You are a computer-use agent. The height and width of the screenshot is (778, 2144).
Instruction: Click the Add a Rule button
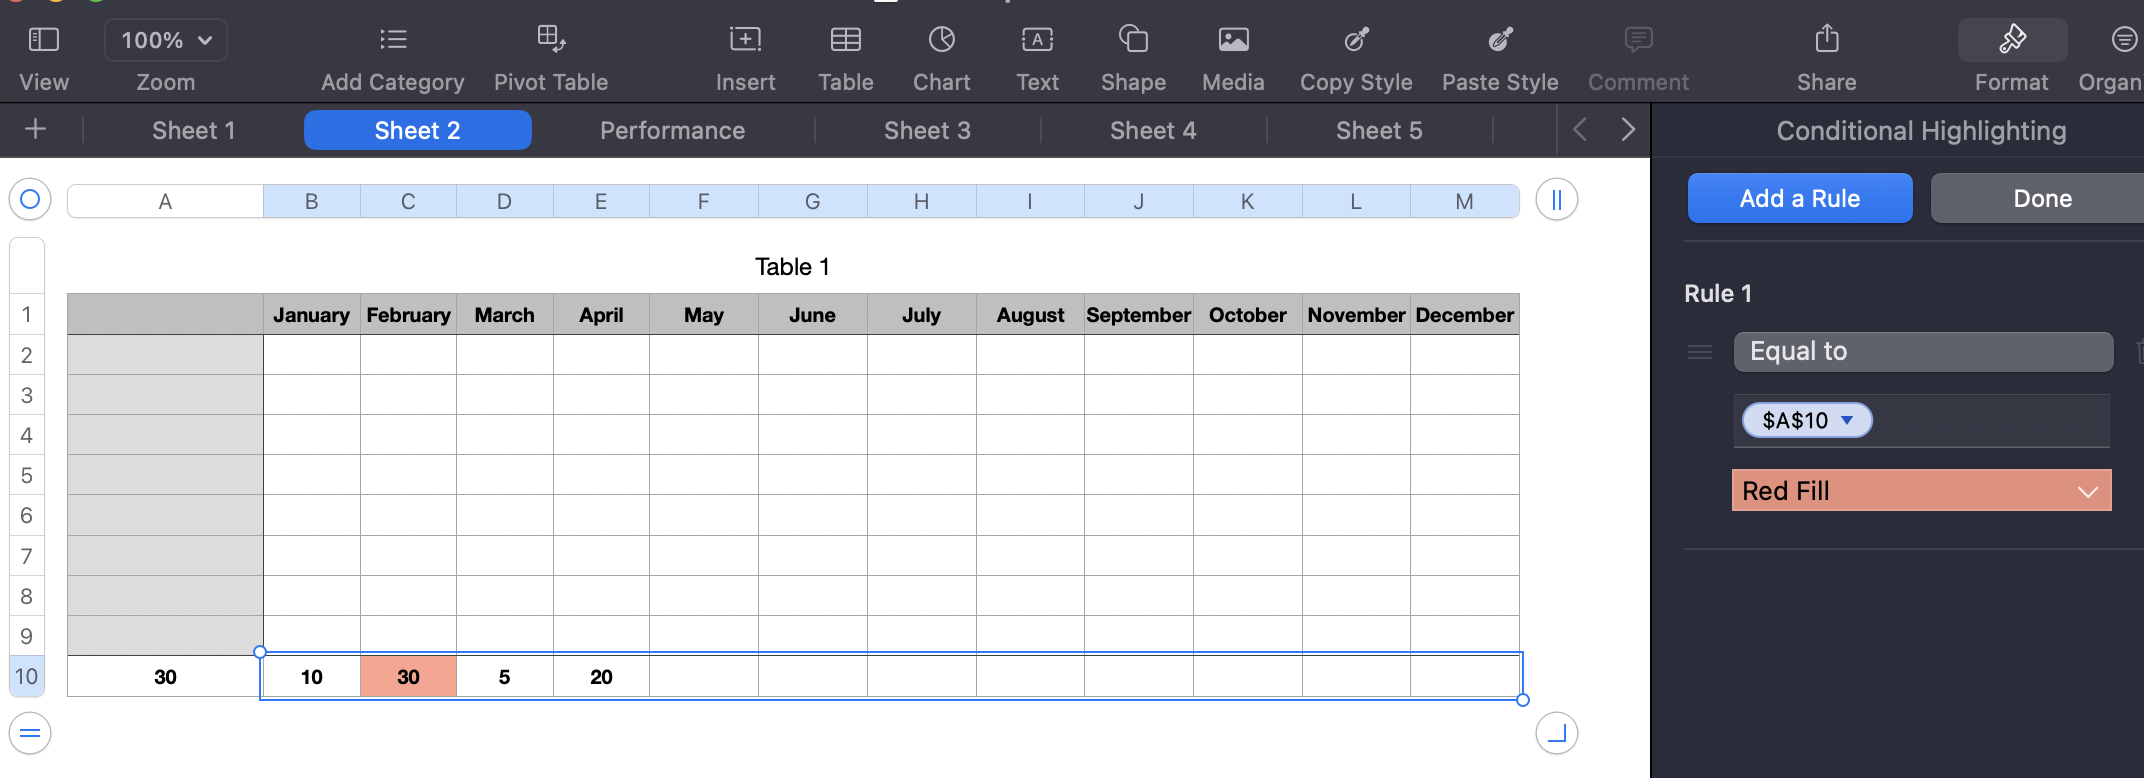click(x=1800, y=198)
